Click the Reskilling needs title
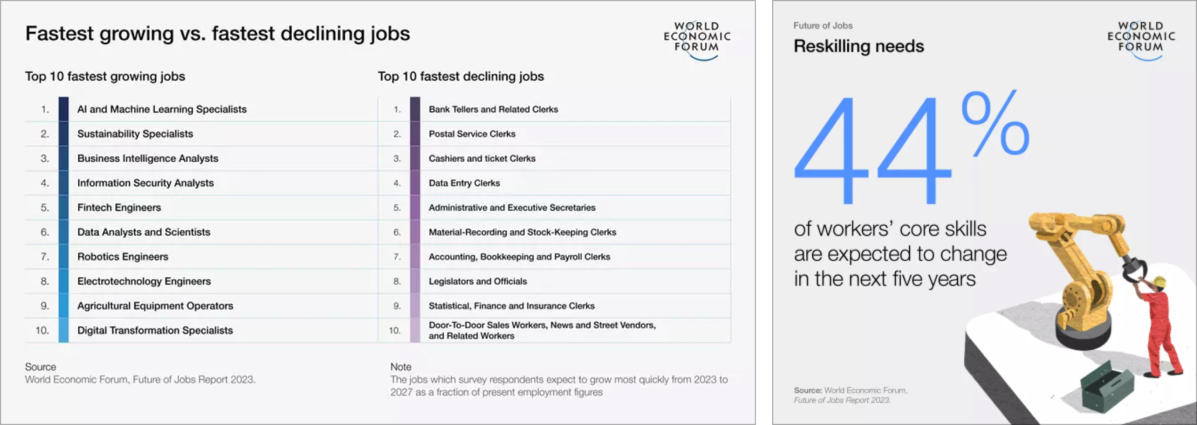 coord(858,46)
